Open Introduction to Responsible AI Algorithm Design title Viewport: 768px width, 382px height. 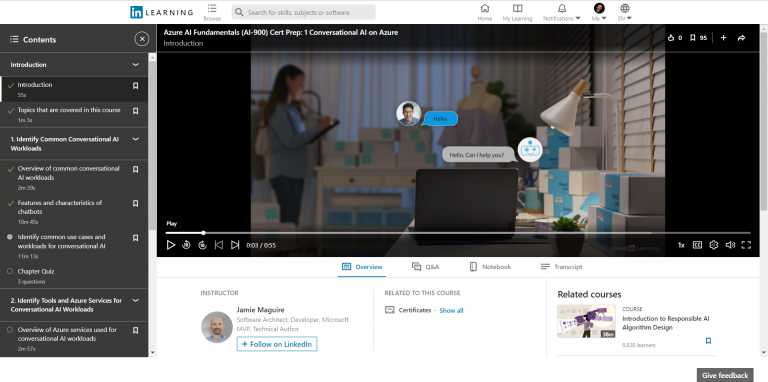click(666, 323)
